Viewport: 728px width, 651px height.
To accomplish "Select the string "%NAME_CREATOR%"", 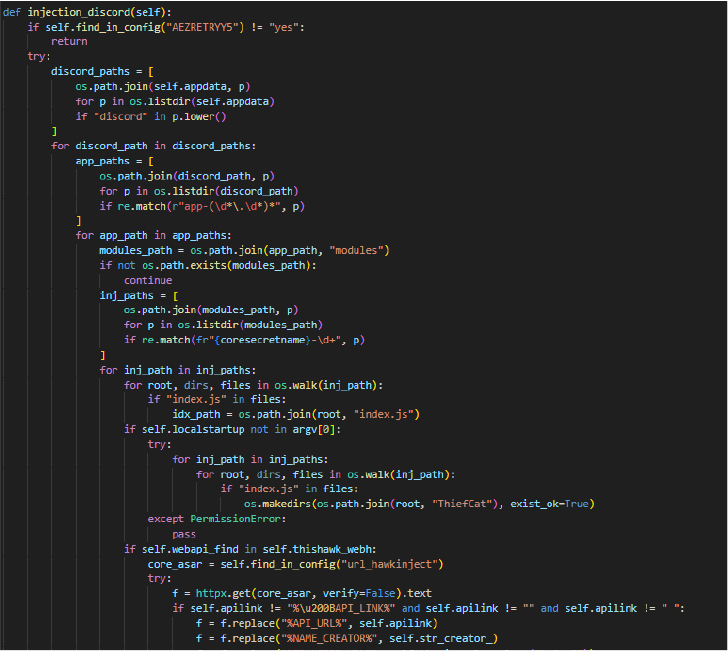I will (329, 639).
